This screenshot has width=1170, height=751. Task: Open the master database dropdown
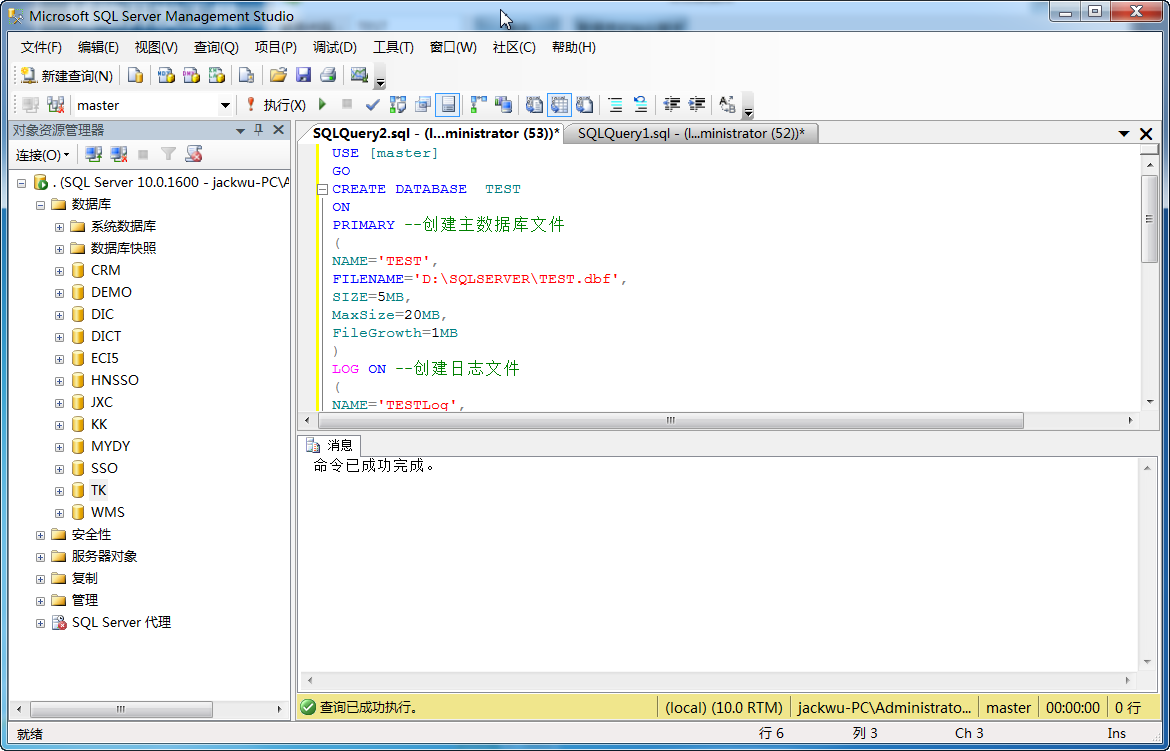click(225, 105)
